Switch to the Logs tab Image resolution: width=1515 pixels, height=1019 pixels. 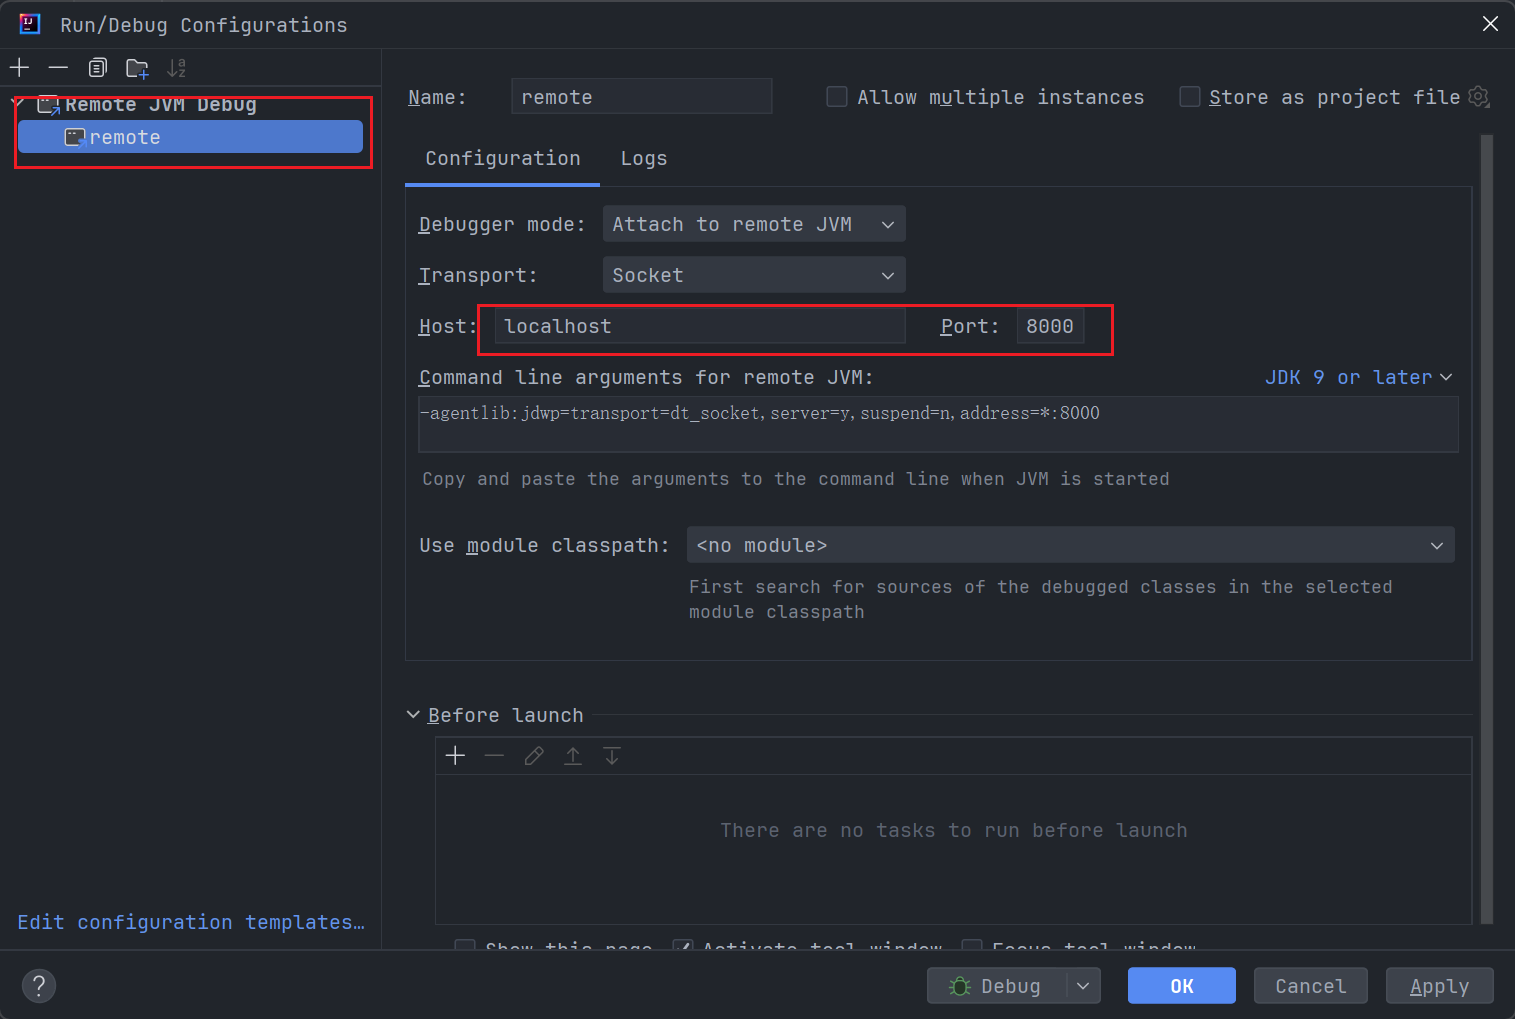(643, 158)
